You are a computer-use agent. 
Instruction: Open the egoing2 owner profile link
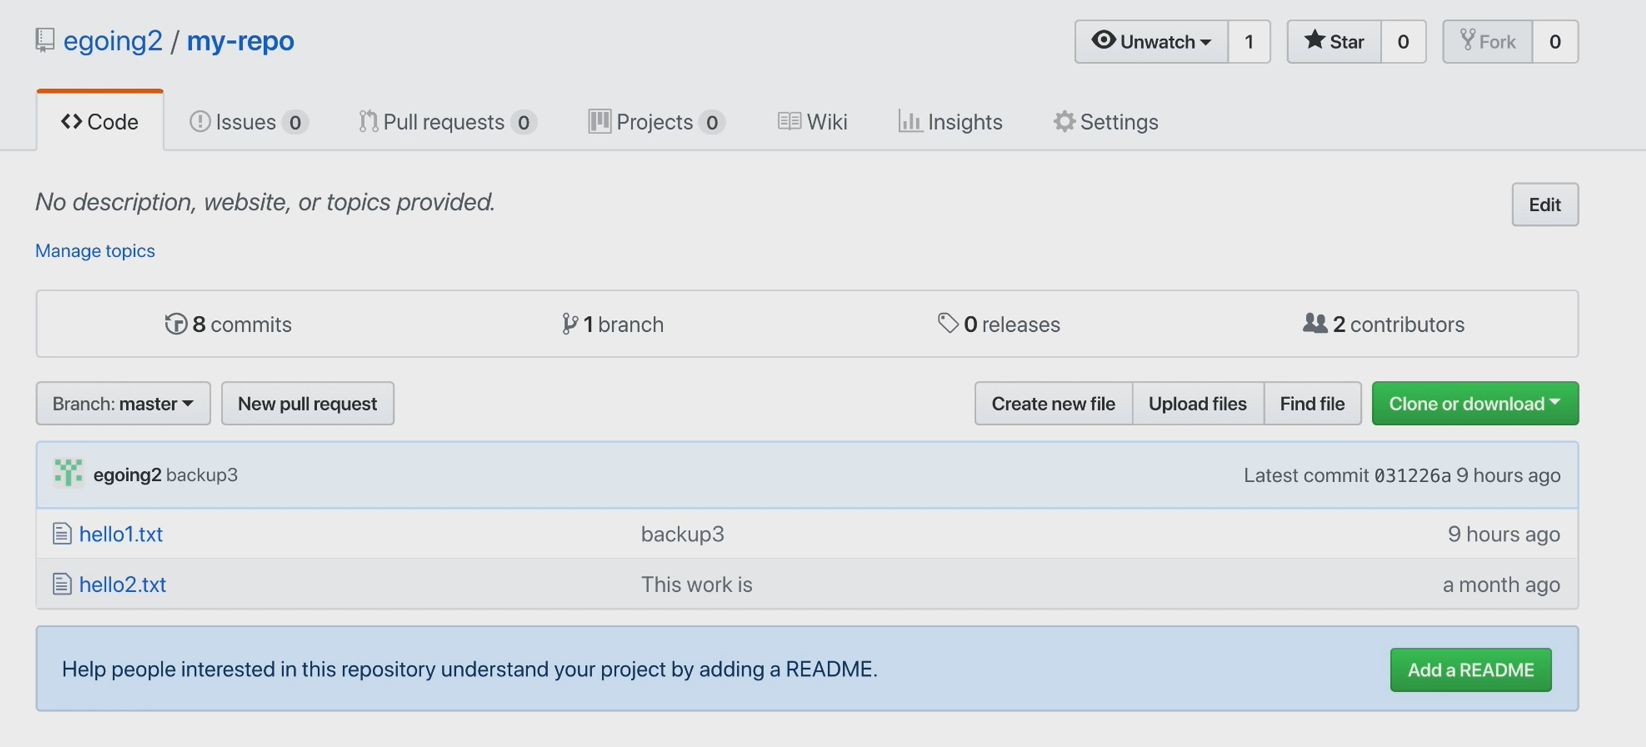coord(113,41)
